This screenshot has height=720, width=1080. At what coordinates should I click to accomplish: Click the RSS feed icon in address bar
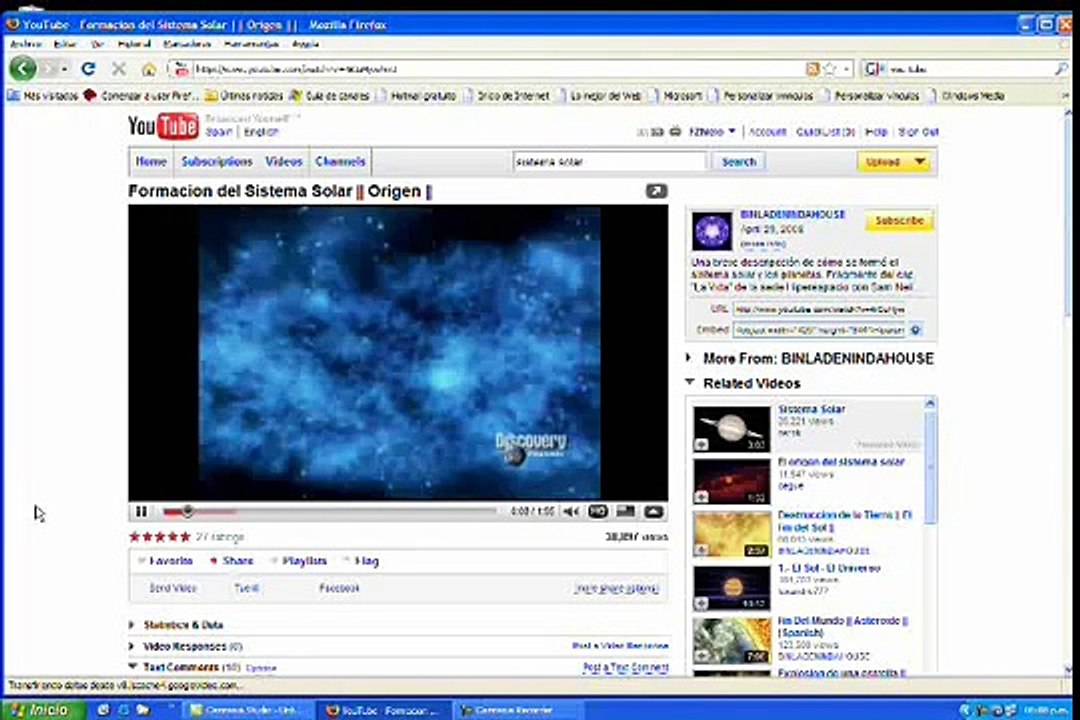813,69
